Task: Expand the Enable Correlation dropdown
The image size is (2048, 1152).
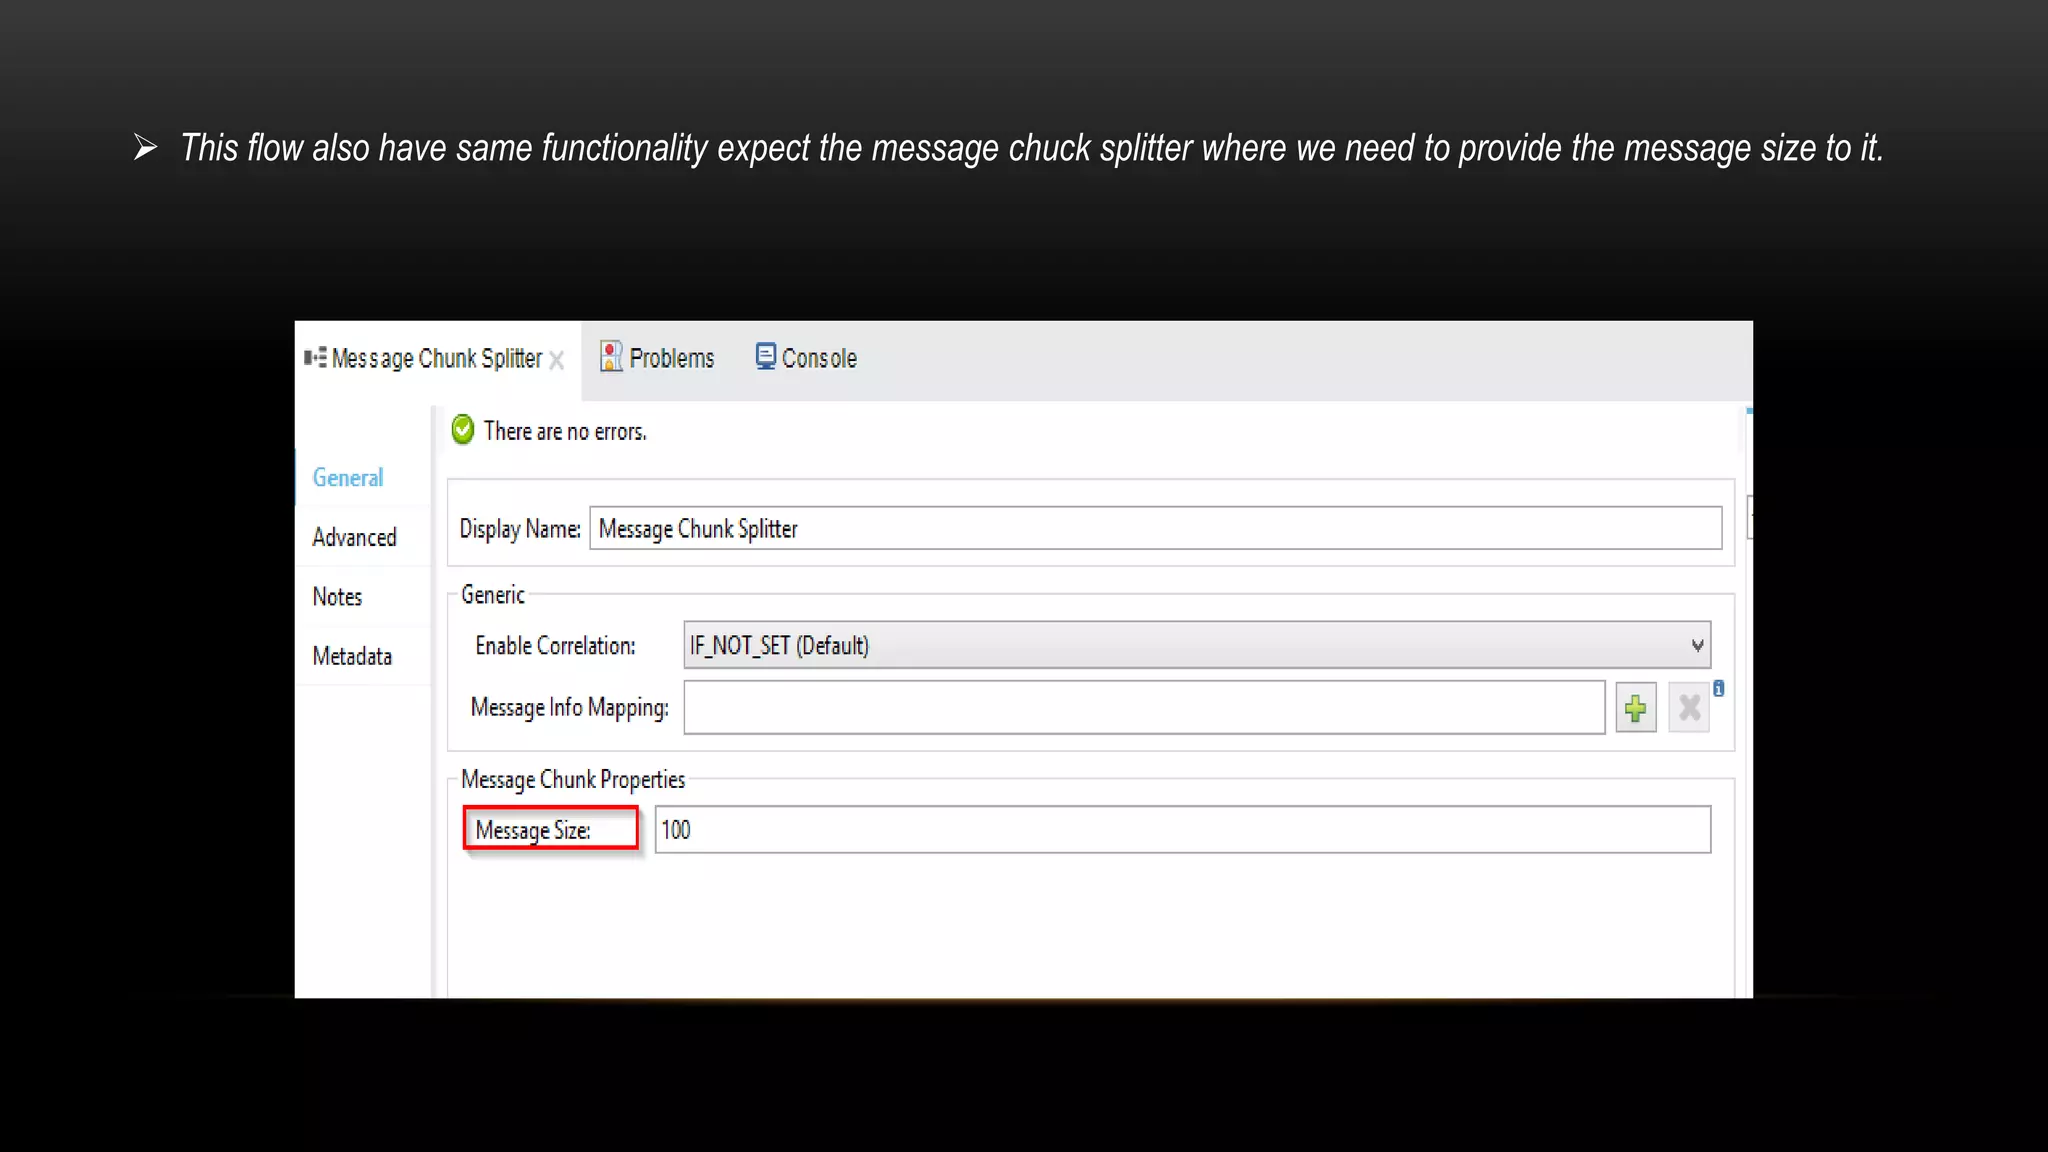Action: coord(1697,646)
